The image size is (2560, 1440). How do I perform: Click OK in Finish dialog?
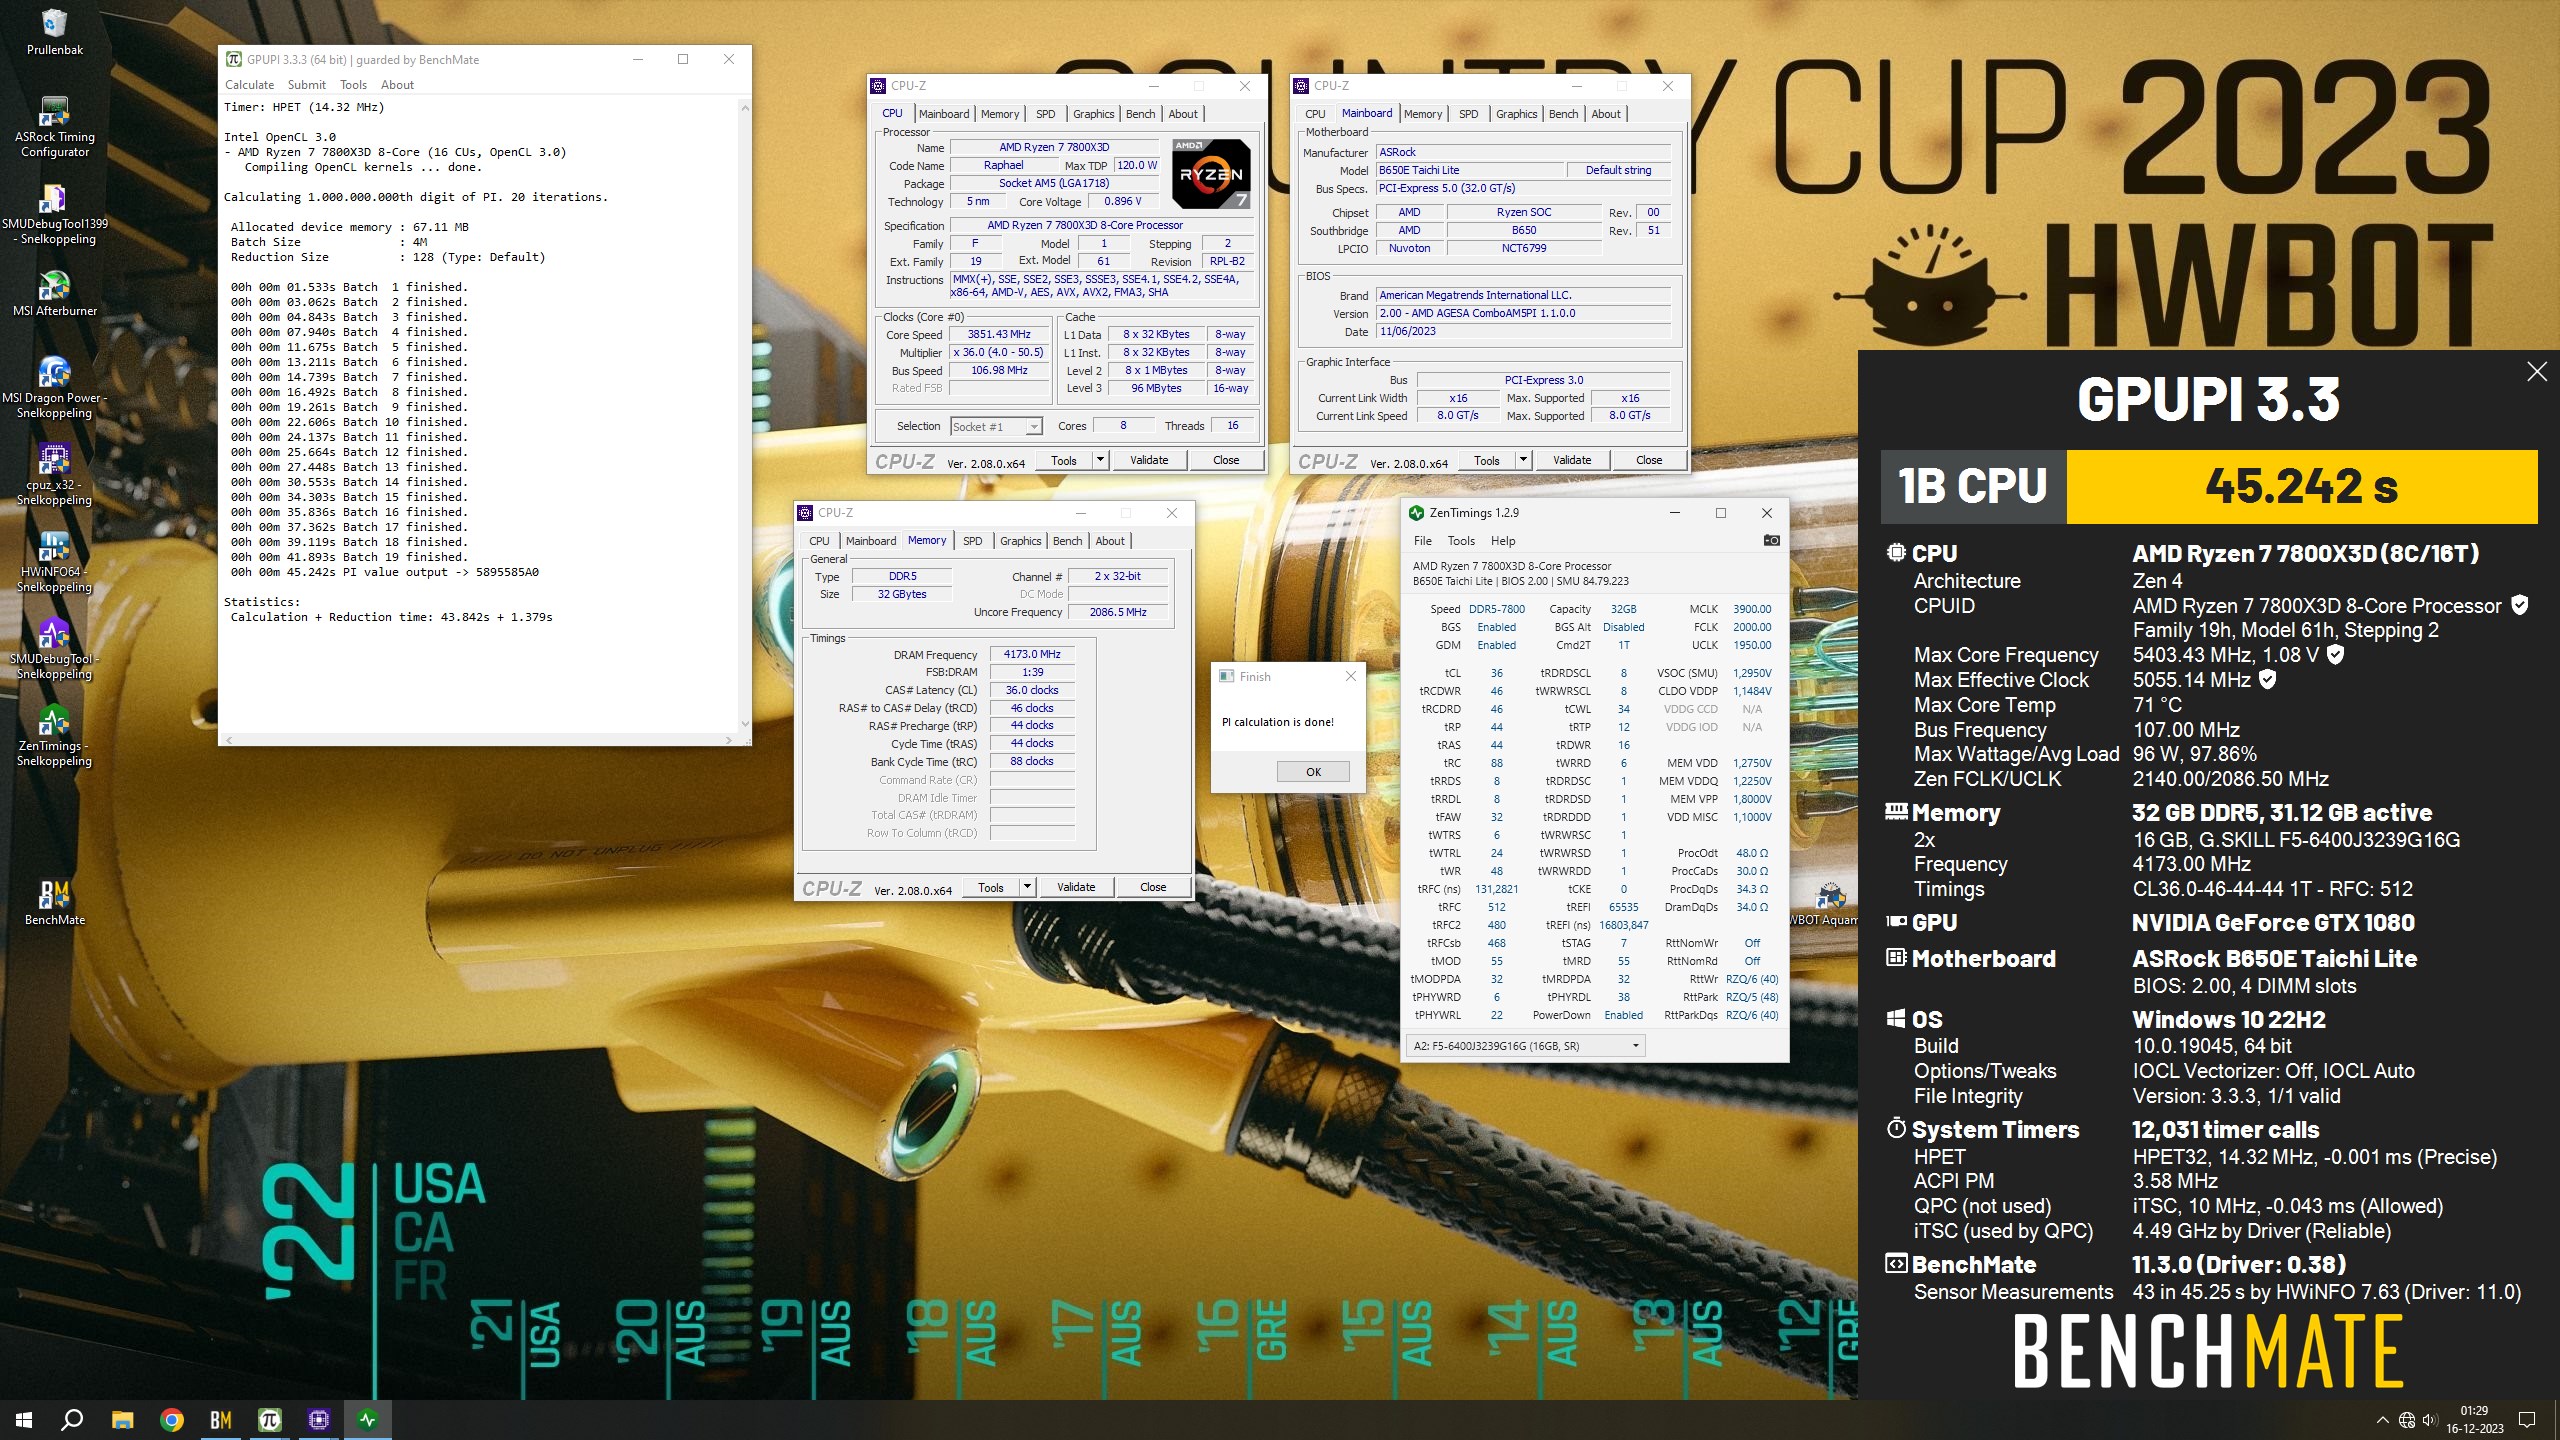click(1313, 772)
